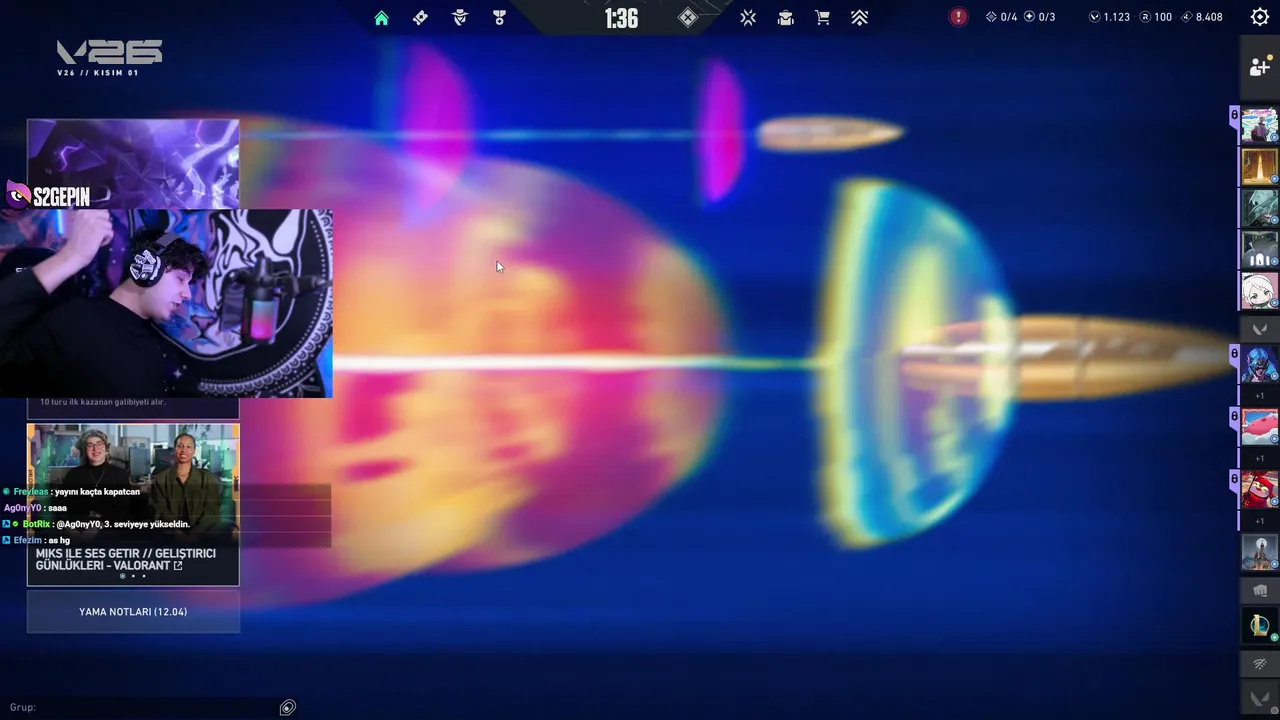Click the 1.123 Valorant Points balance
This screenshot has width=1280, height=720.
(x=1109, y=17)
